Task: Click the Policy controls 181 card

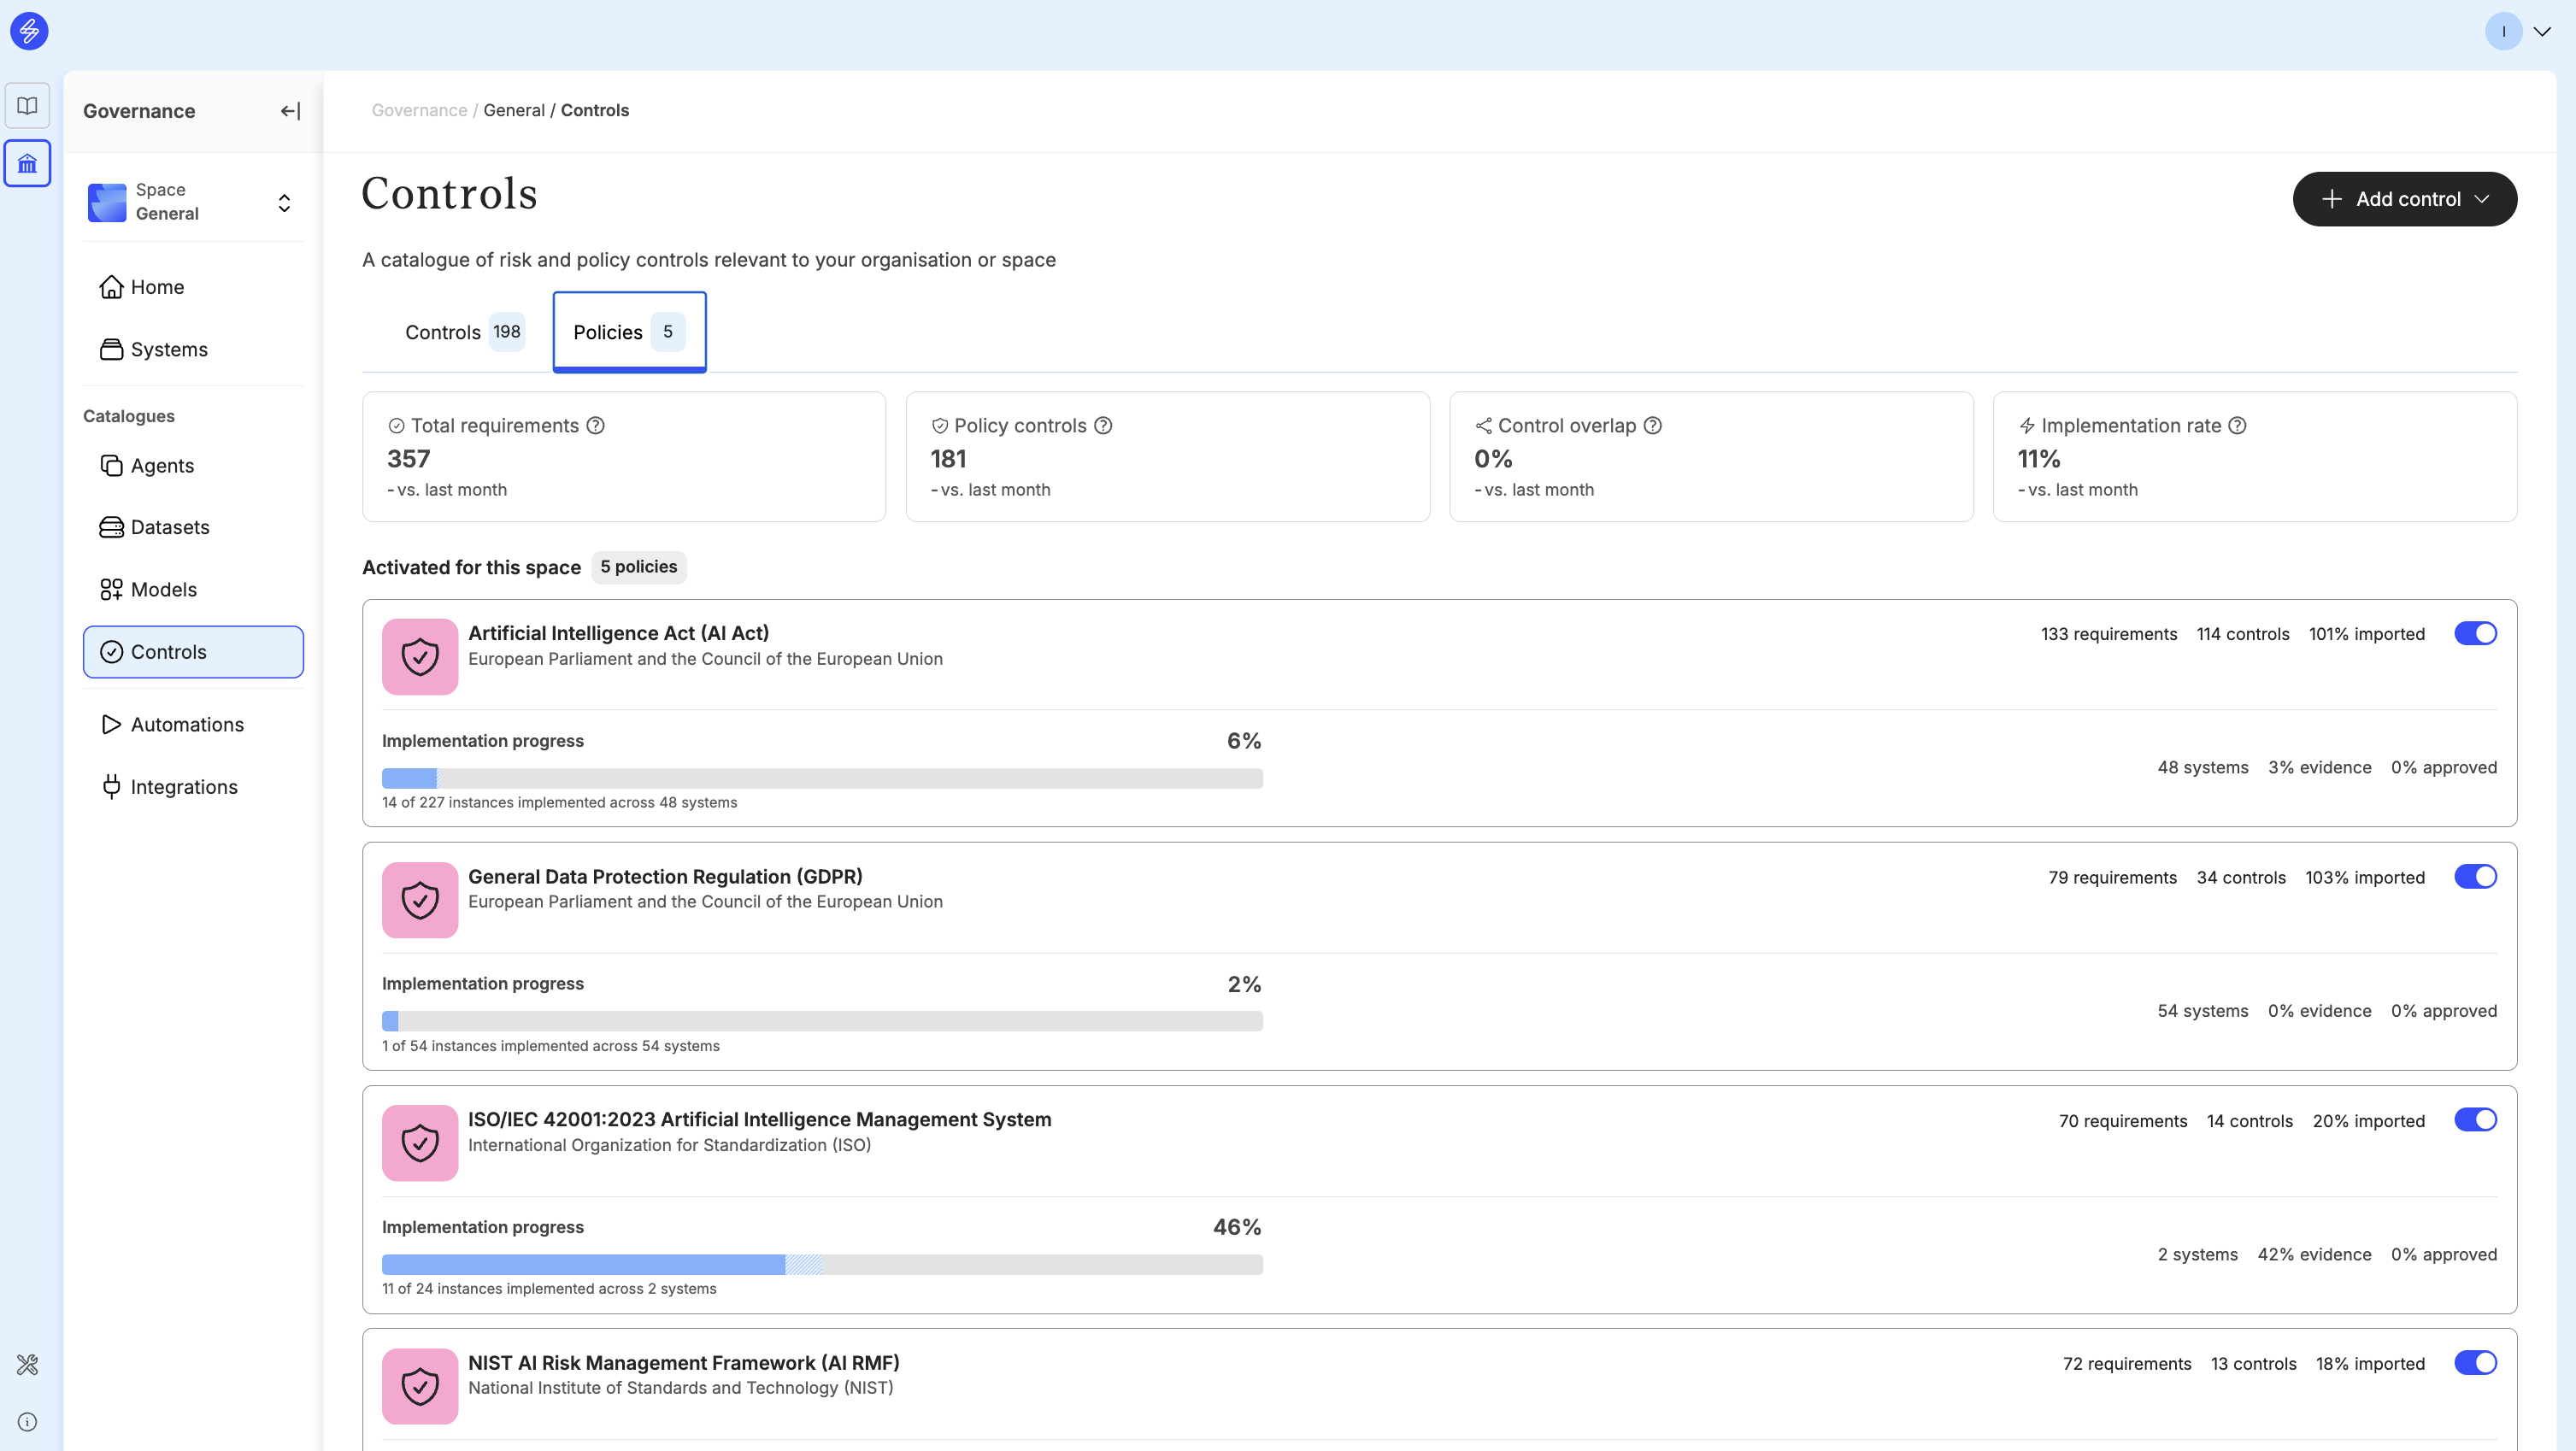Action: (x=1168, y=457)
